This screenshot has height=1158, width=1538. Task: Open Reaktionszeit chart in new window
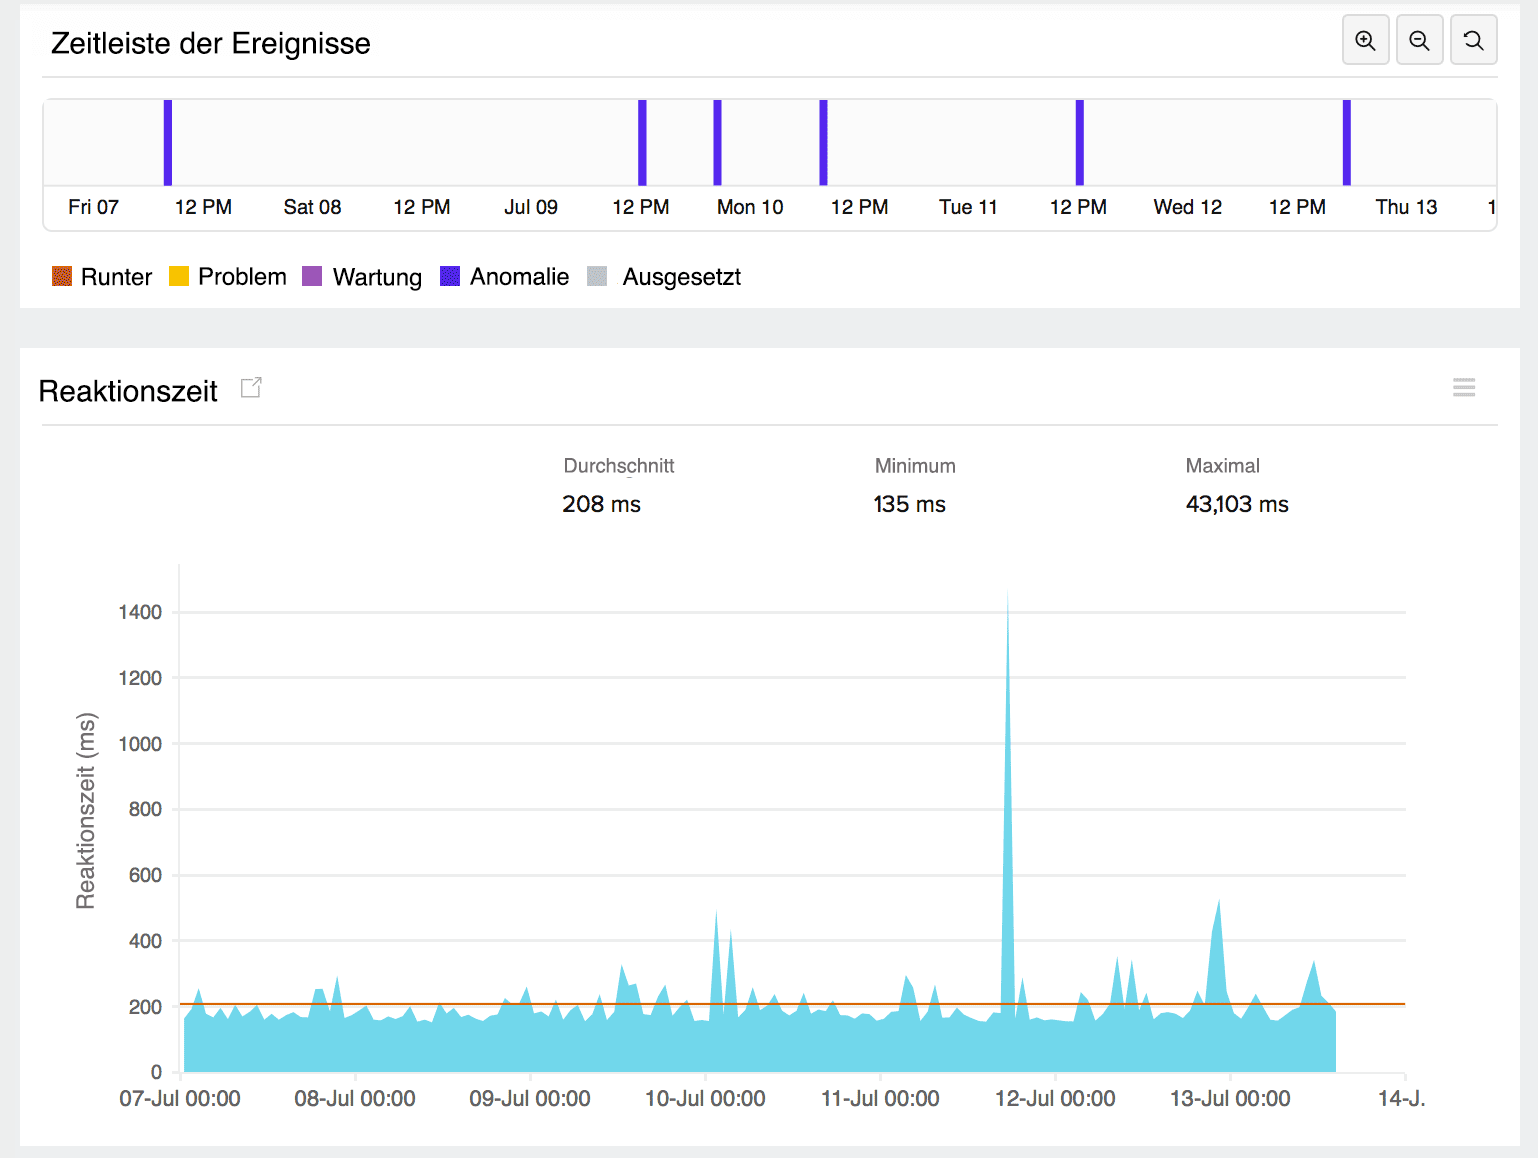(251, 388)
